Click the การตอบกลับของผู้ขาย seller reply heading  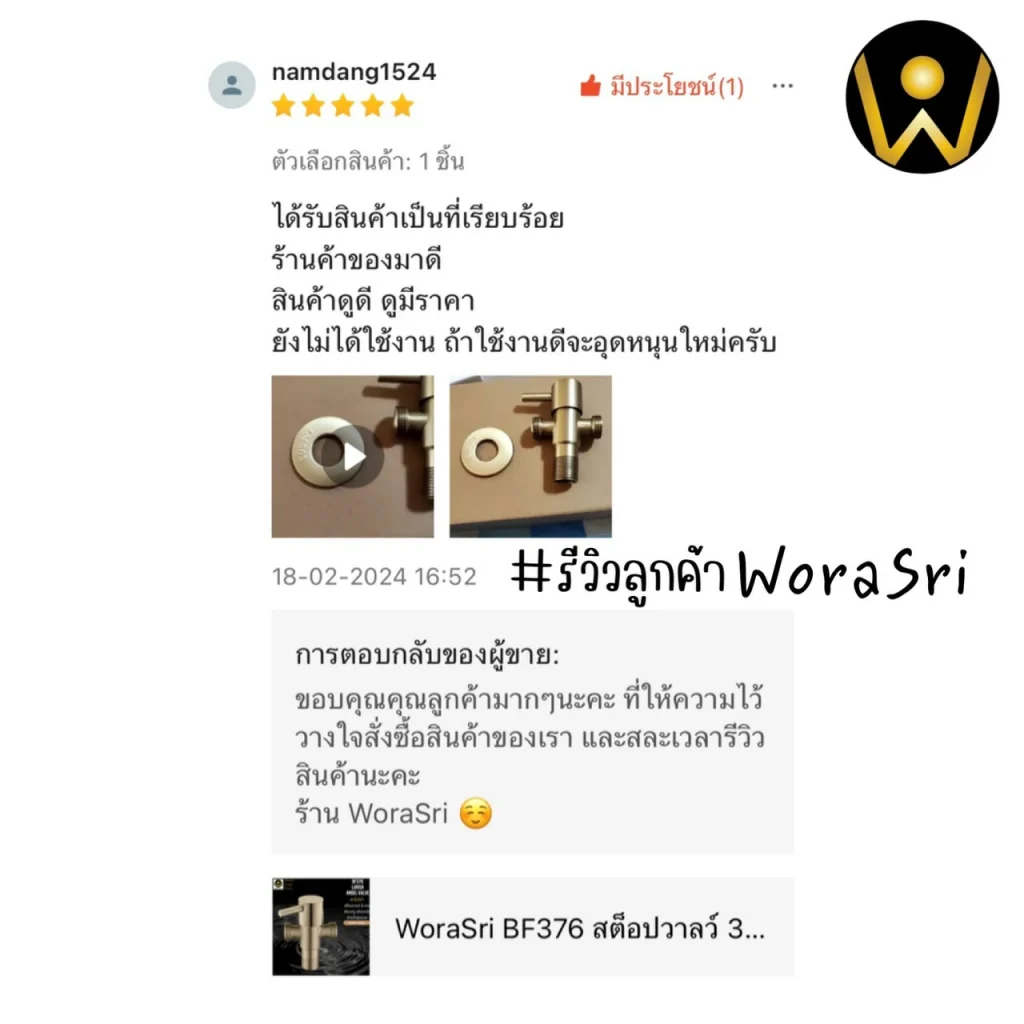427,654
